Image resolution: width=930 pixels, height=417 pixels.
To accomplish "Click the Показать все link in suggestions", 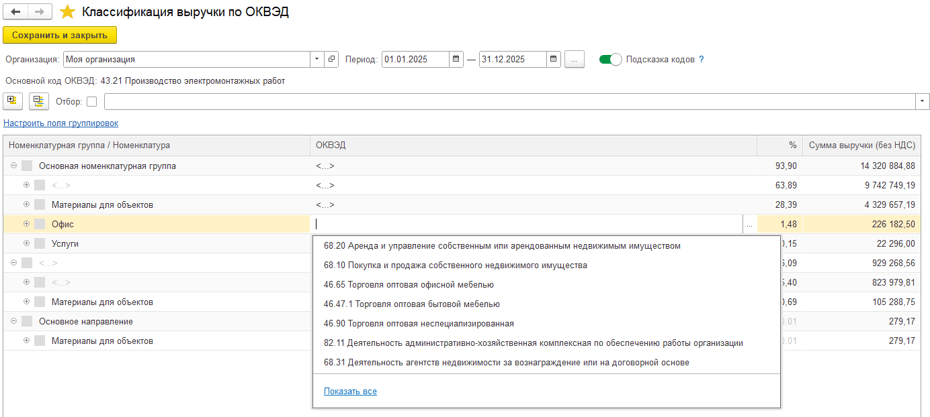I will tap(350, 391).
